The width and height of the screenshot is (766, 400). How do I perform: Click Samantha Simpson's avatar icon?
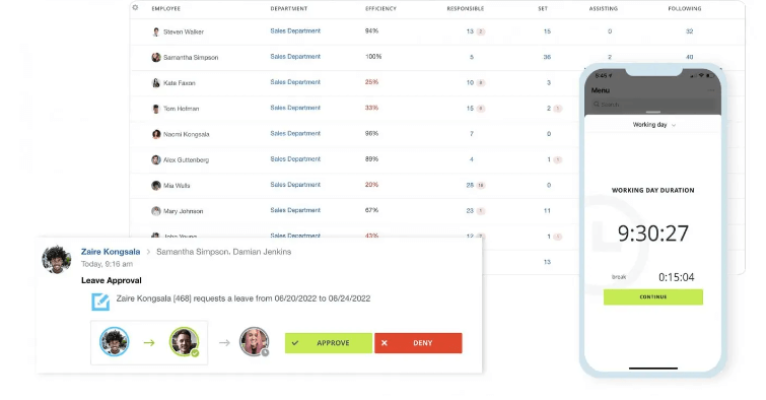(x=156, y=57)
